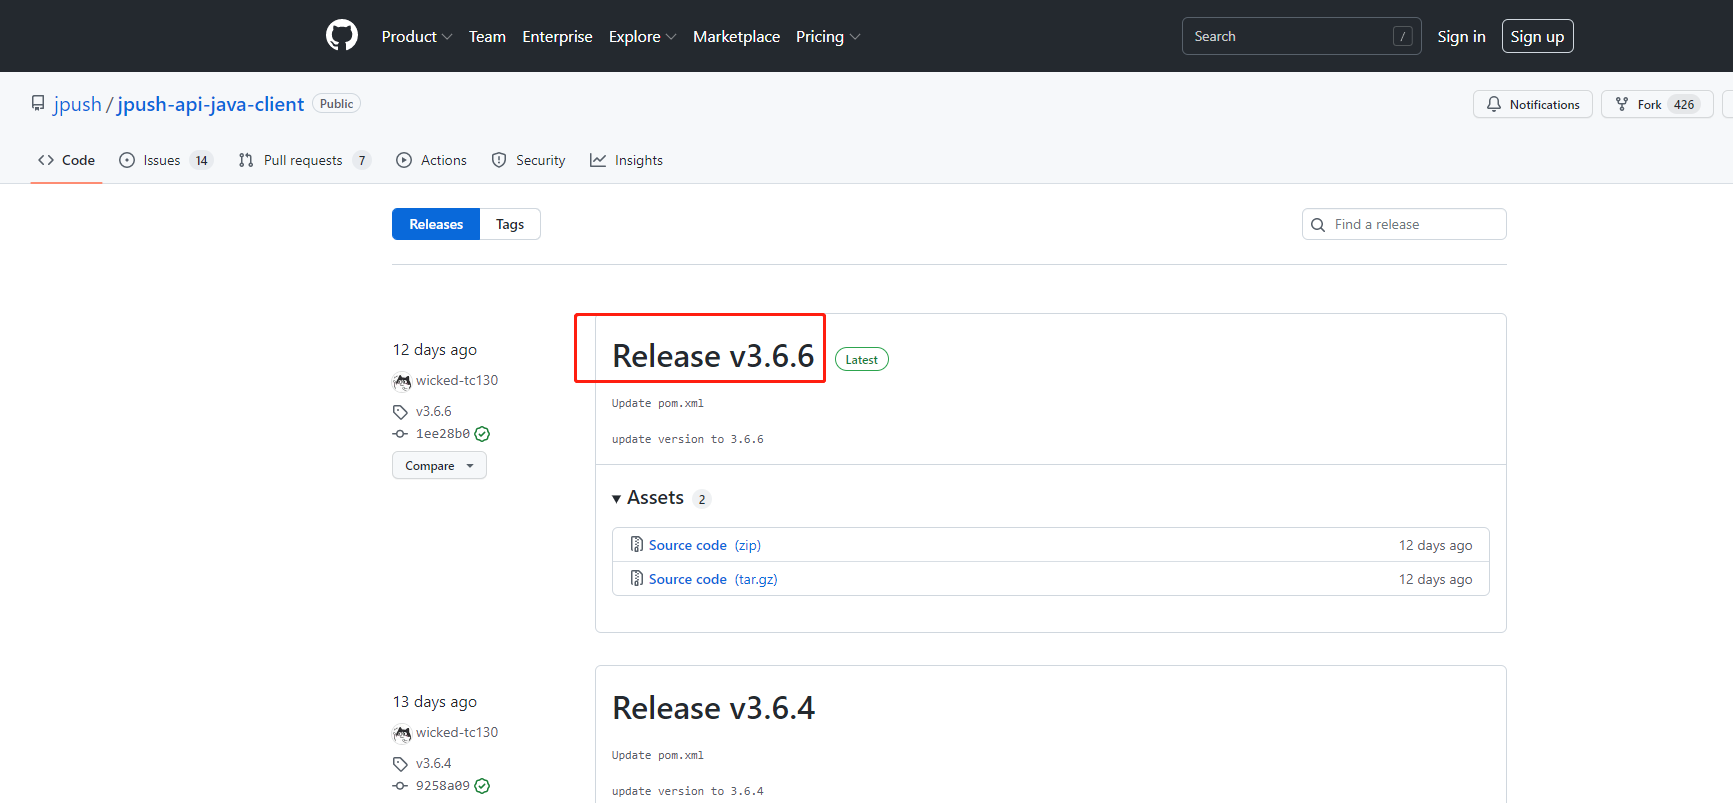This screenshot has height=803, width=1733.
Task: Click wicked-tc130 avatar next to v3.6.4 release
Action: click(x=402, y=733)
